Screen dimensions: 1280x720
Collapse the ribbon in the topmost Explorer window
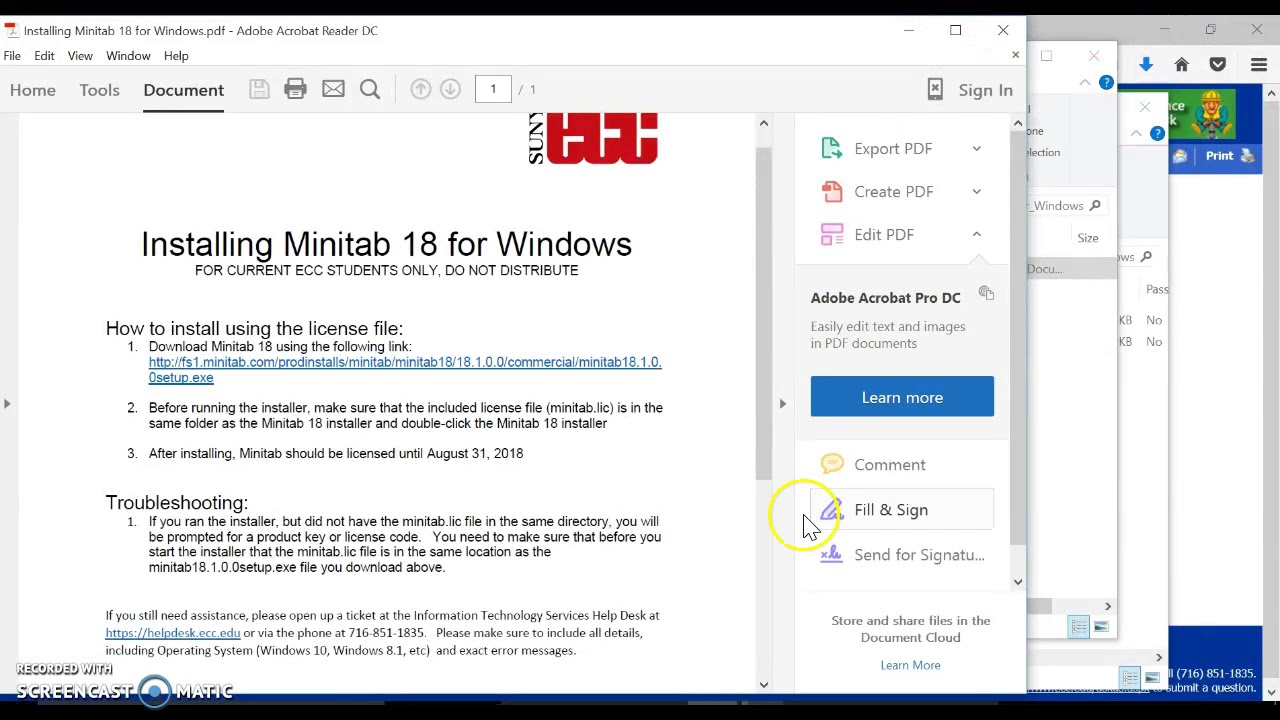coord(1085,83)
